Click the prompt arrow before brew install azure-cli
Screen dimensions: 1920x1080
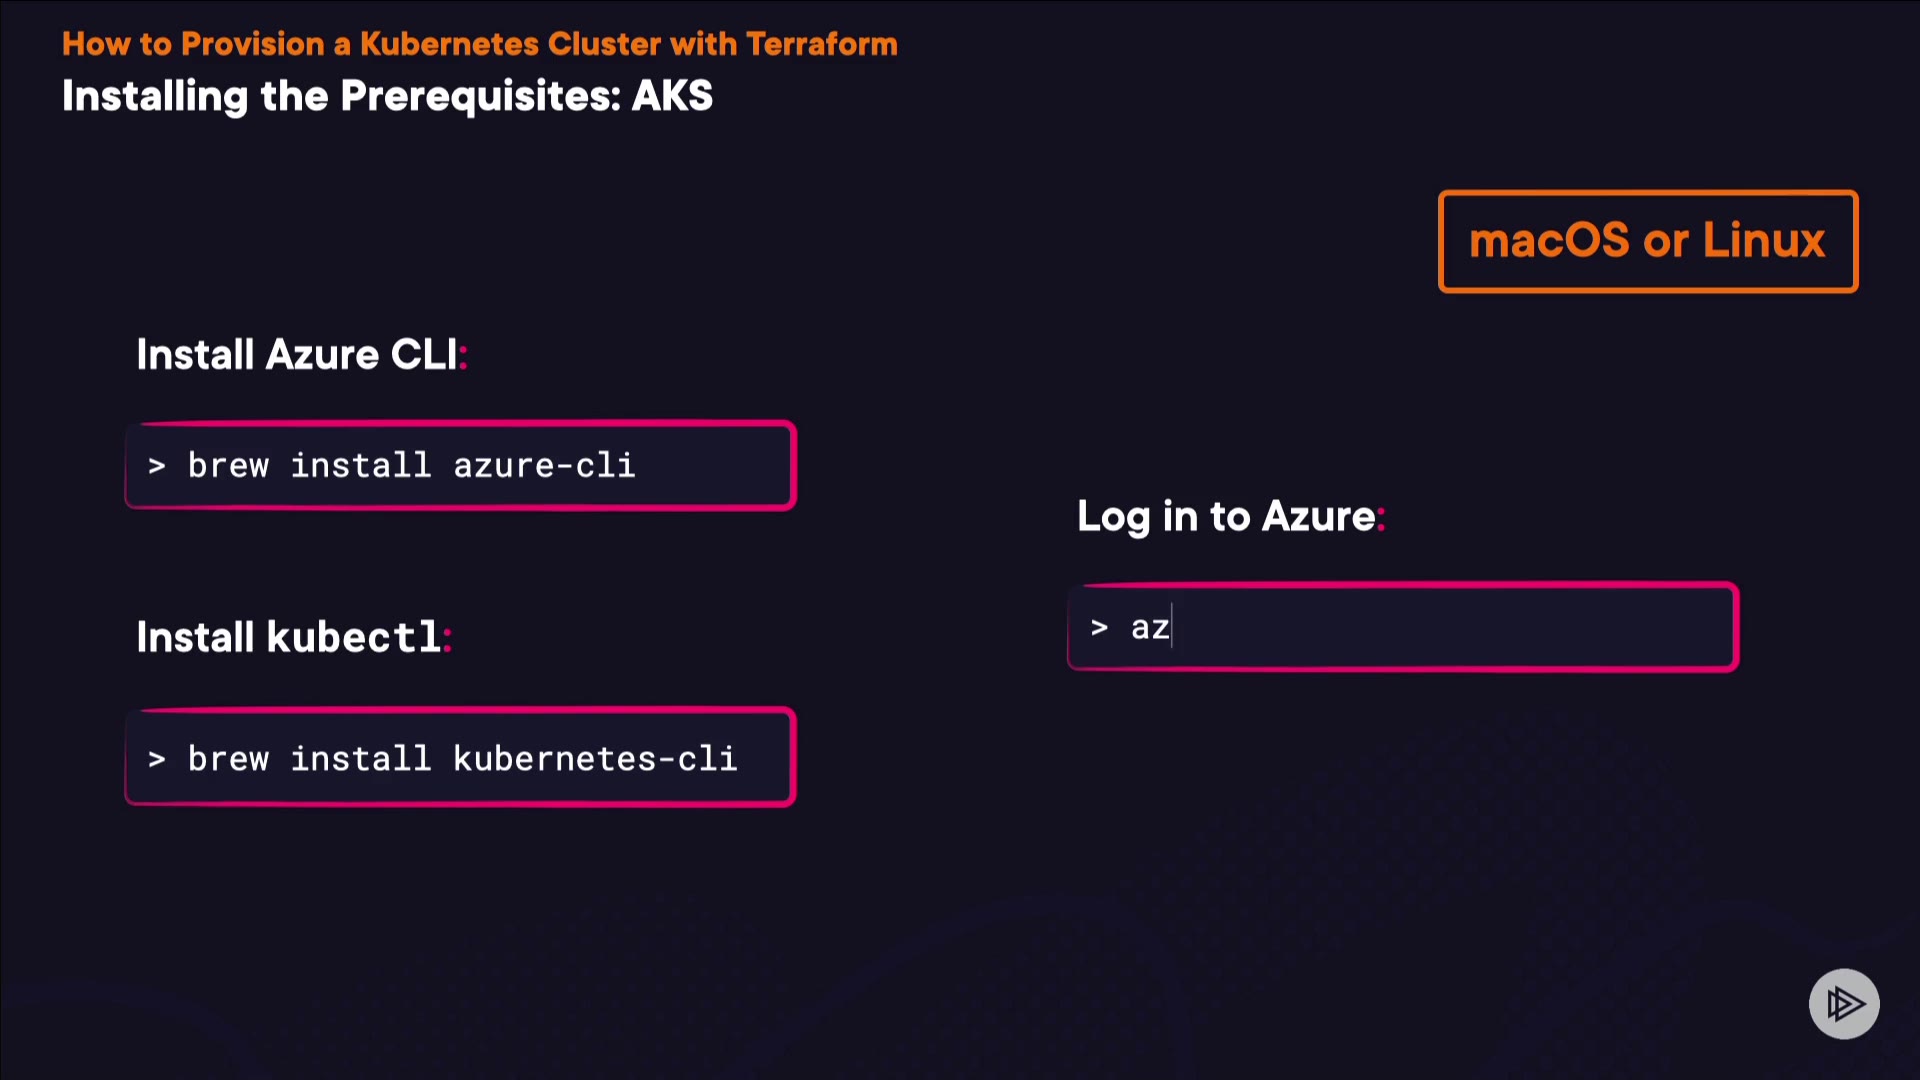(156, 466)
